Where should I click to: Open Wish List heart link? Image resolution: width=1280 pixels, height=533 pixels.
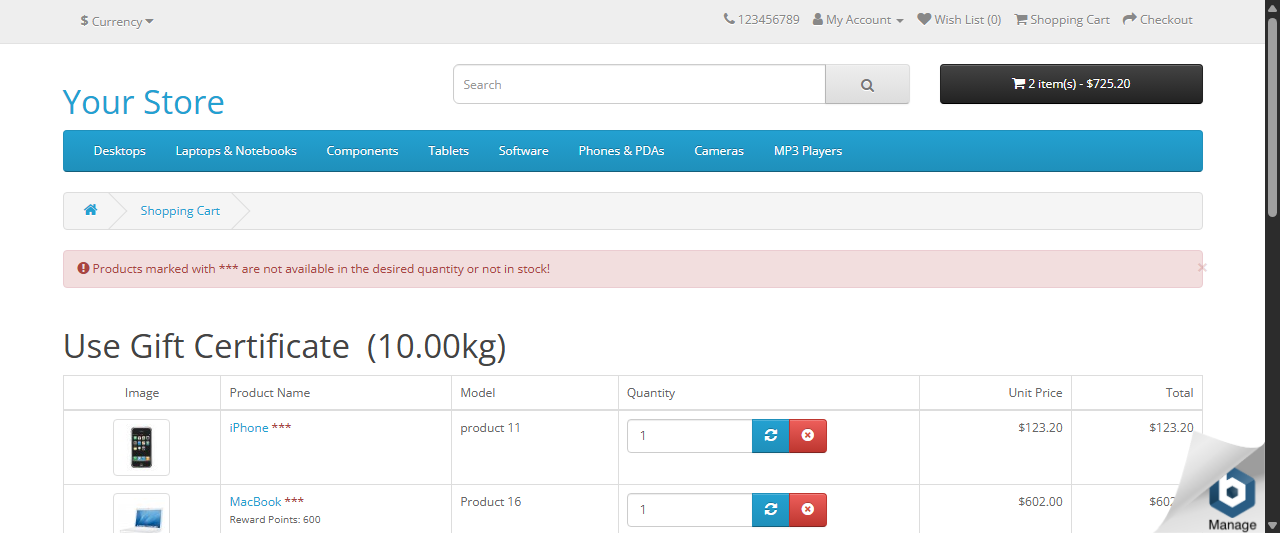[x=959, y=20]
